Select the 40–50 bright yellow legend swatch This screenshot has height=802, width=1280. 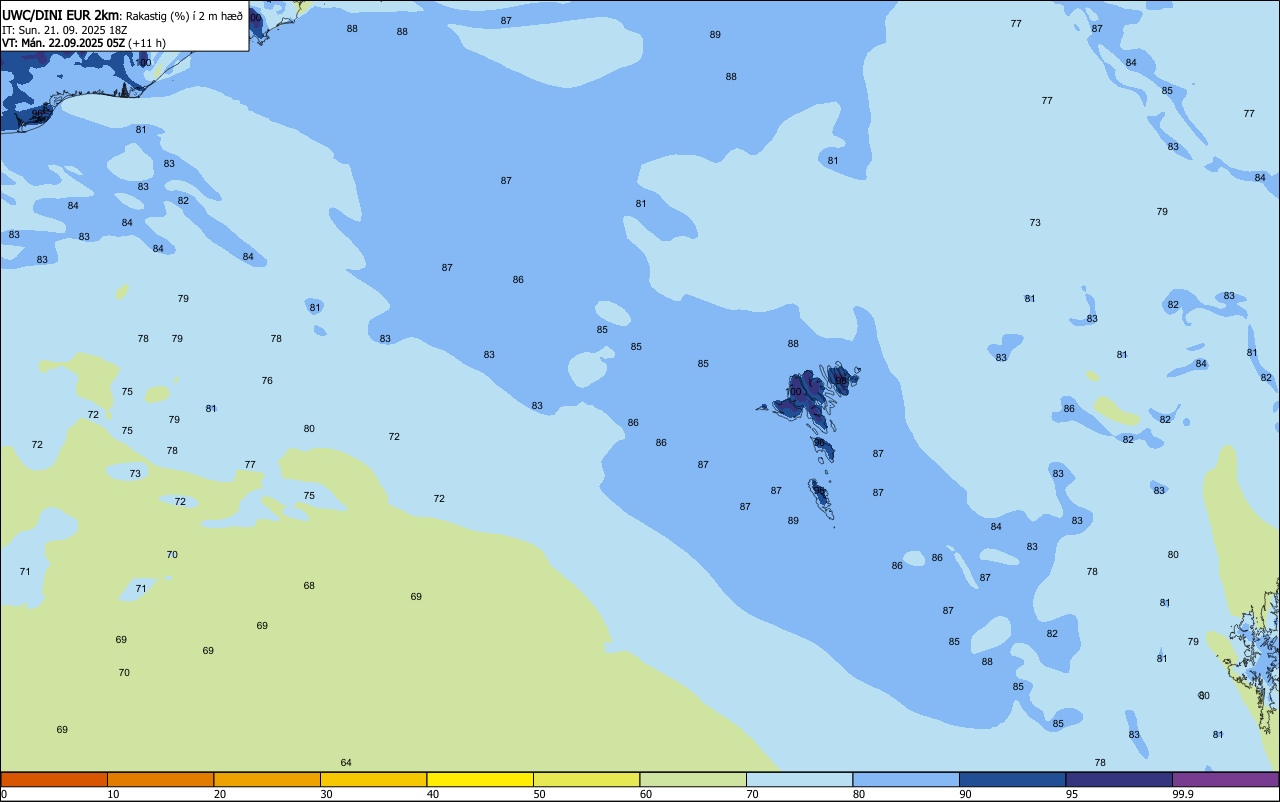[480, 779]
